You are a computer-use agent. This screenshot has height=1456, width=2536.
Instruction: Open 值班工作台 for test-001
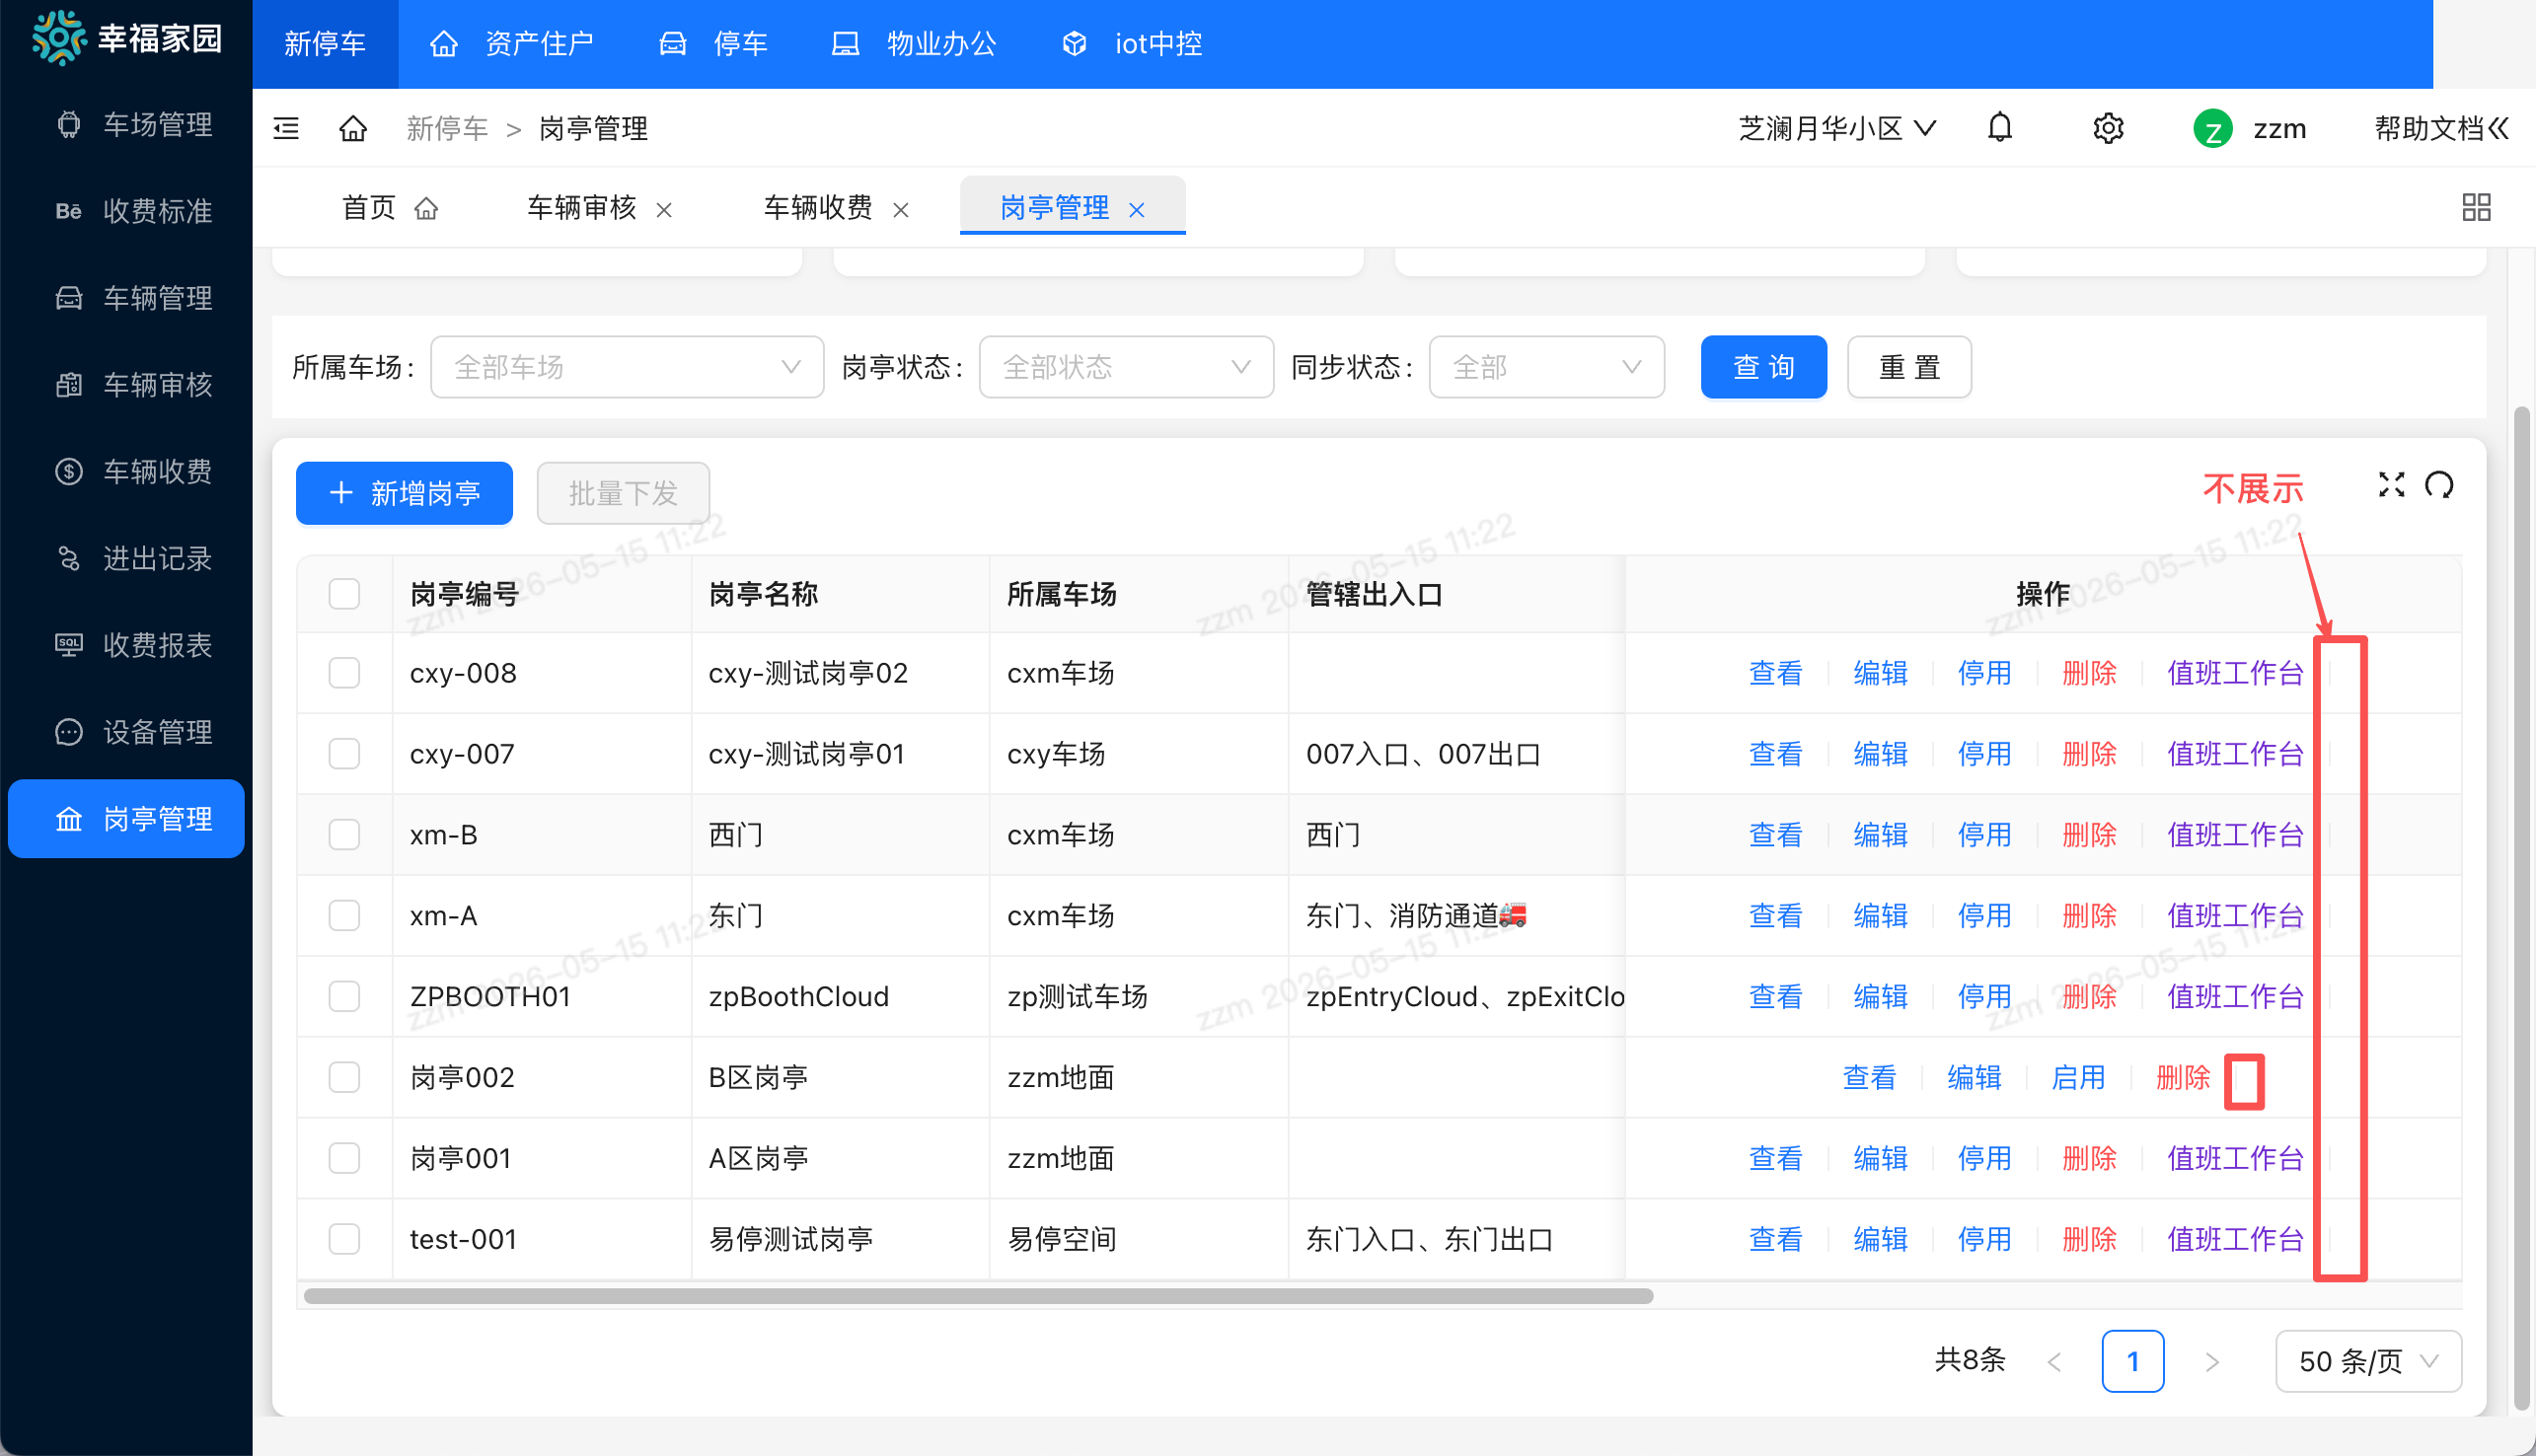pyautogui.click(x=2235, y=1240)
